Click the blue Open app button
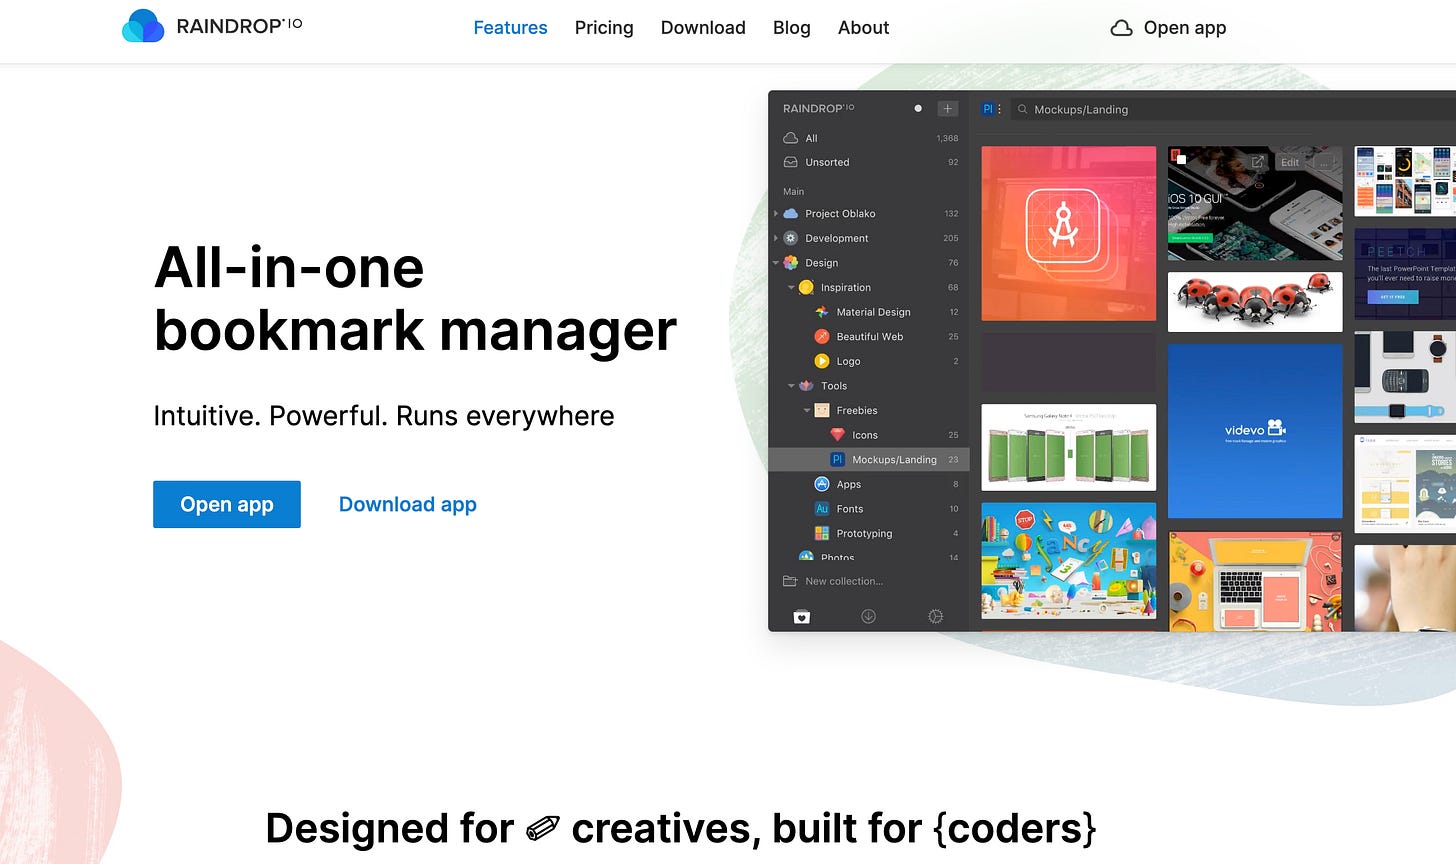Viewport: 1456px width, 864px height. [227, 504]
